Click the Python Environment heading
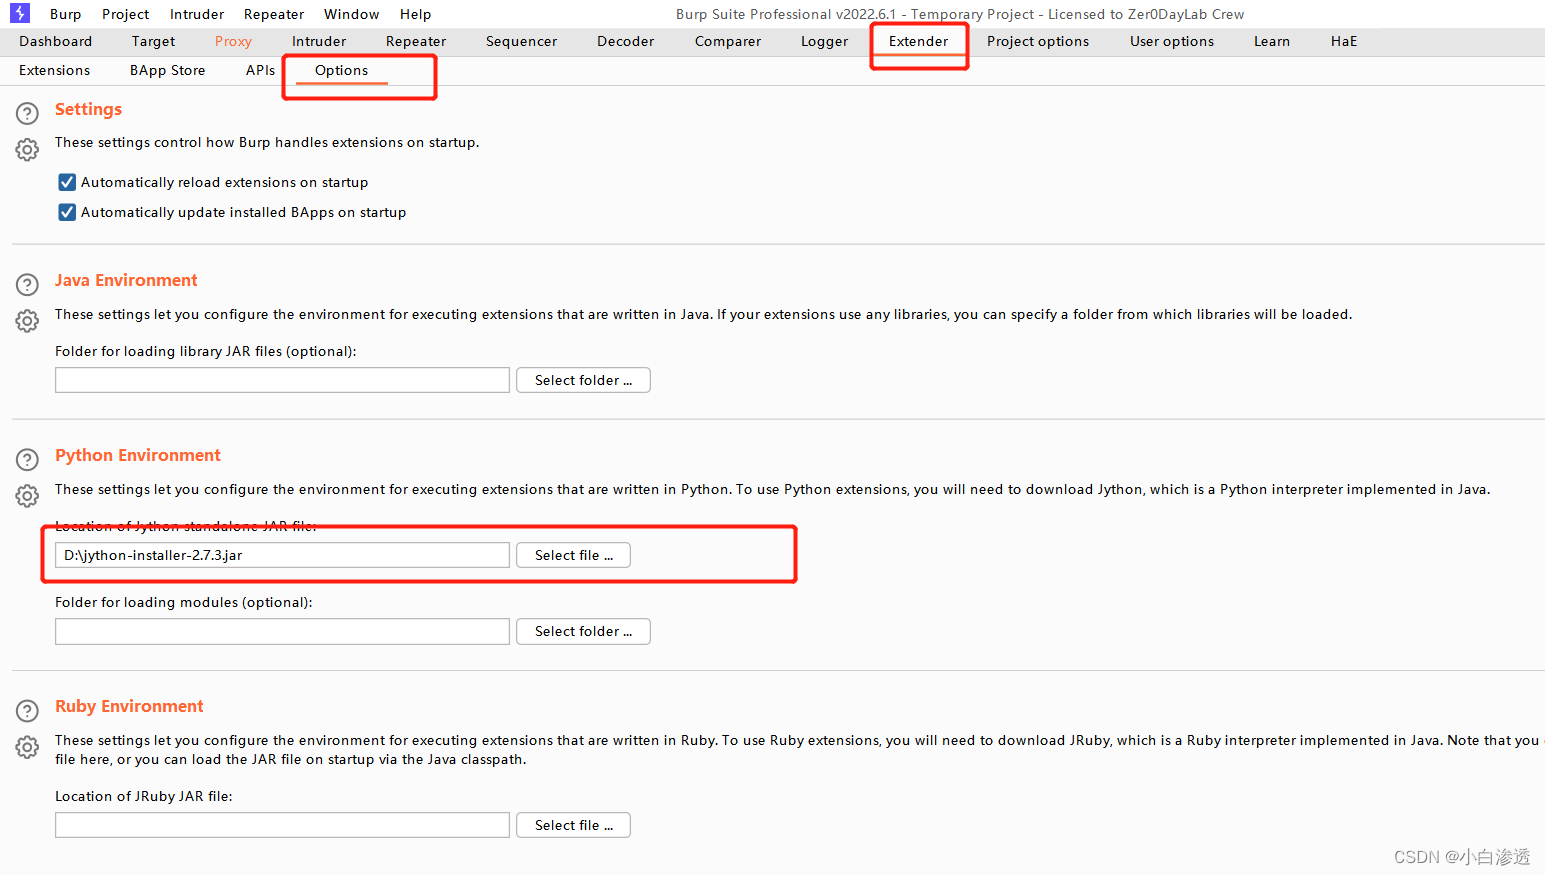 point(138,455)
